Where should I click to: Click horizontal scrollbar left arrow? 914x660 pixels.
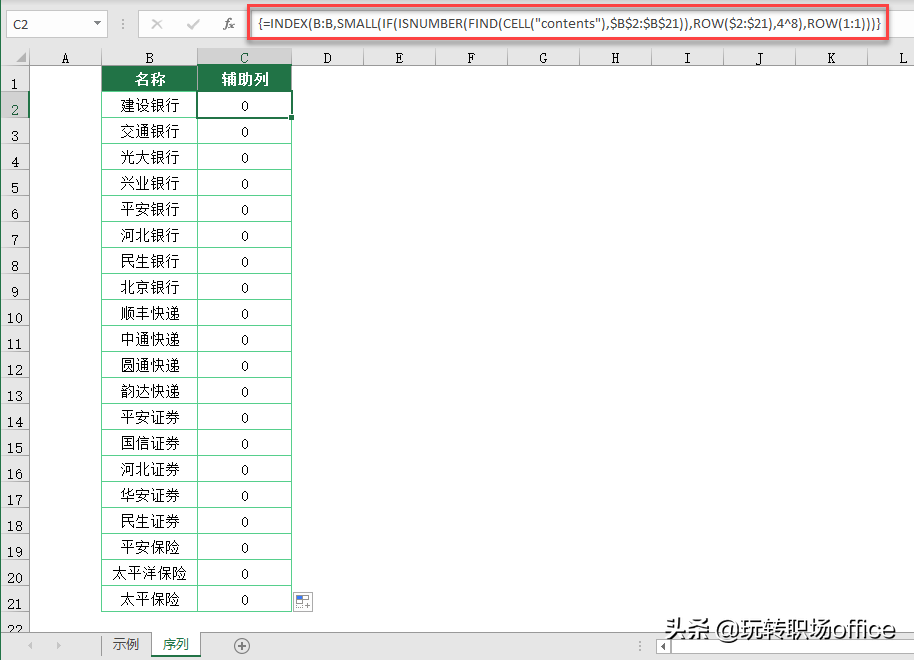pos(663,645)
